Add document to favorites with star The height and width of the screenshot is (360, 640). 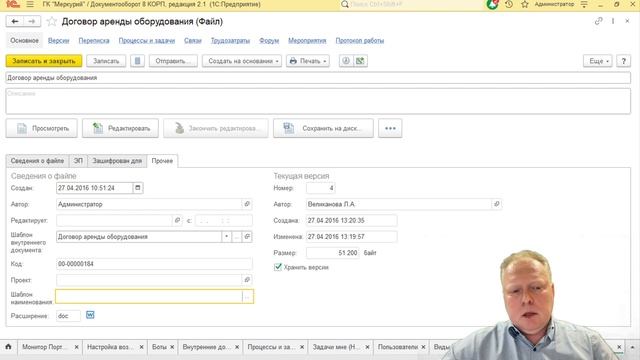51,21
